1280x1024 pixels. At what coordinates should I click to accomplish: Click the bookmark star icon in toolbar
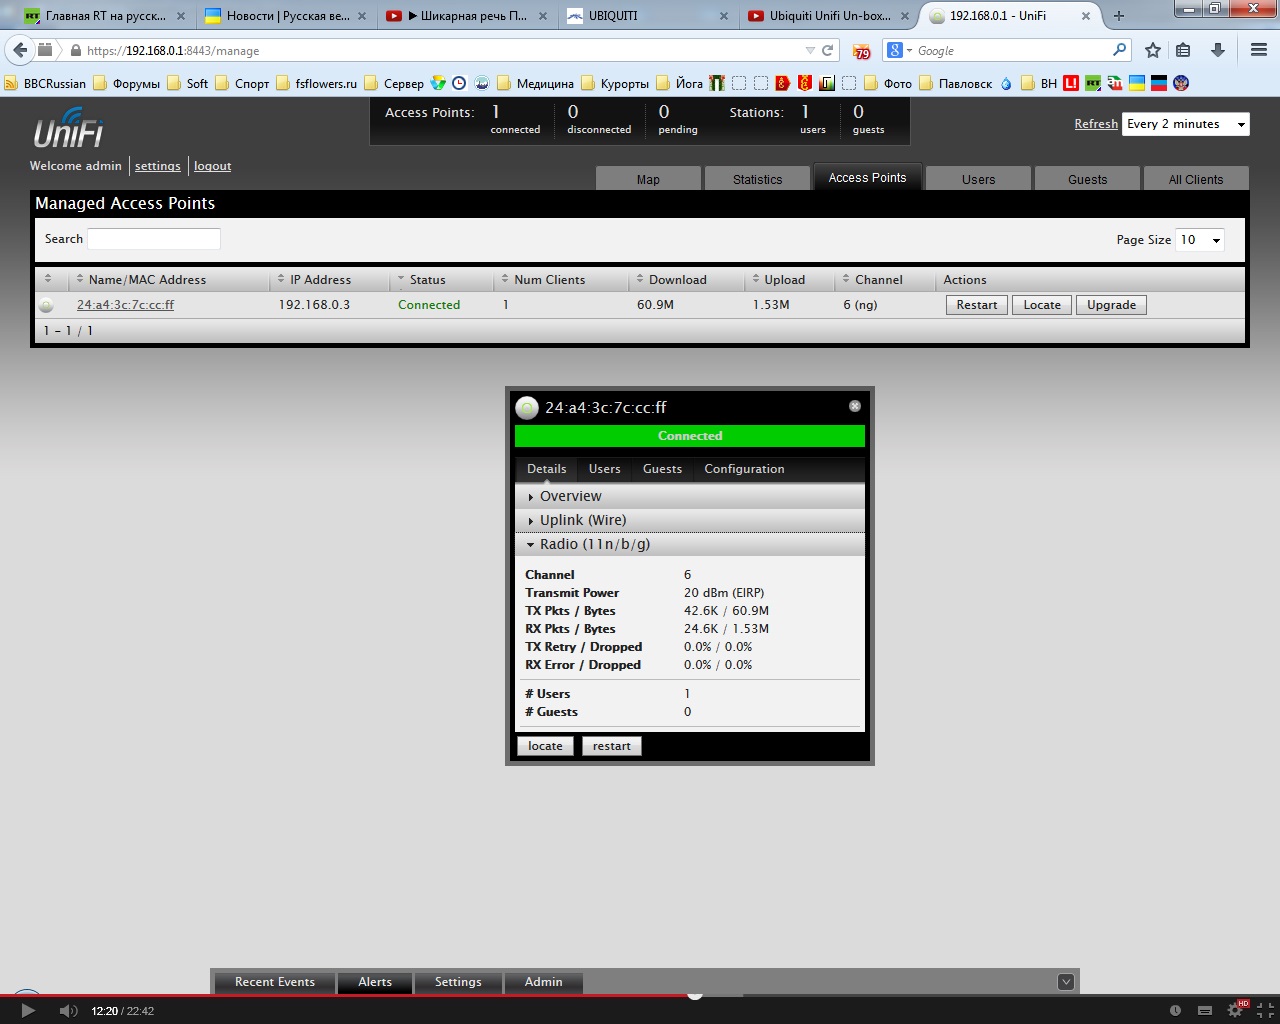[x=1153, y=50]
